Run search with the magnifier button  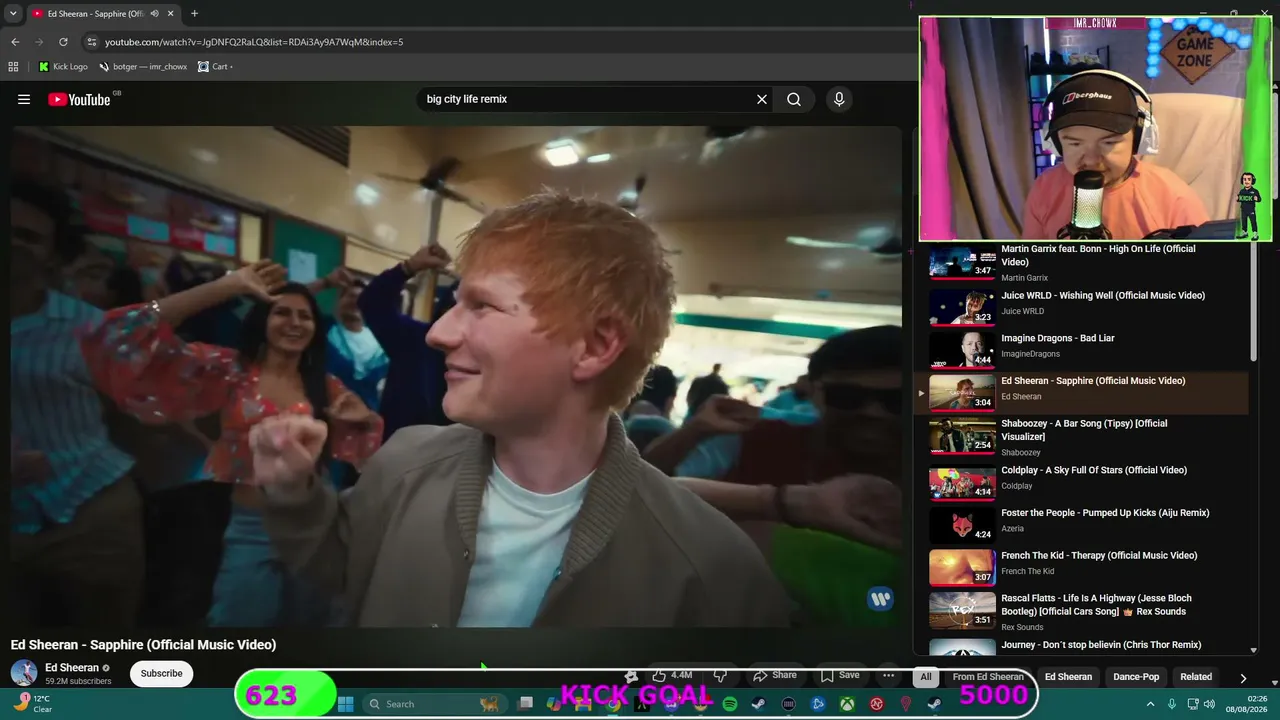794,99
